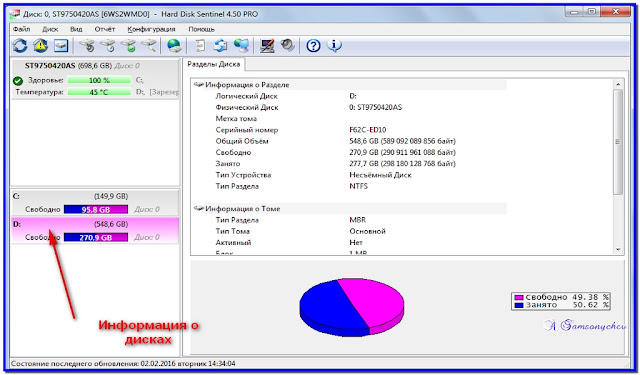Click the disk panel view toolbar icon
This screenshot has height=375, width=640.
click(61, 45)
